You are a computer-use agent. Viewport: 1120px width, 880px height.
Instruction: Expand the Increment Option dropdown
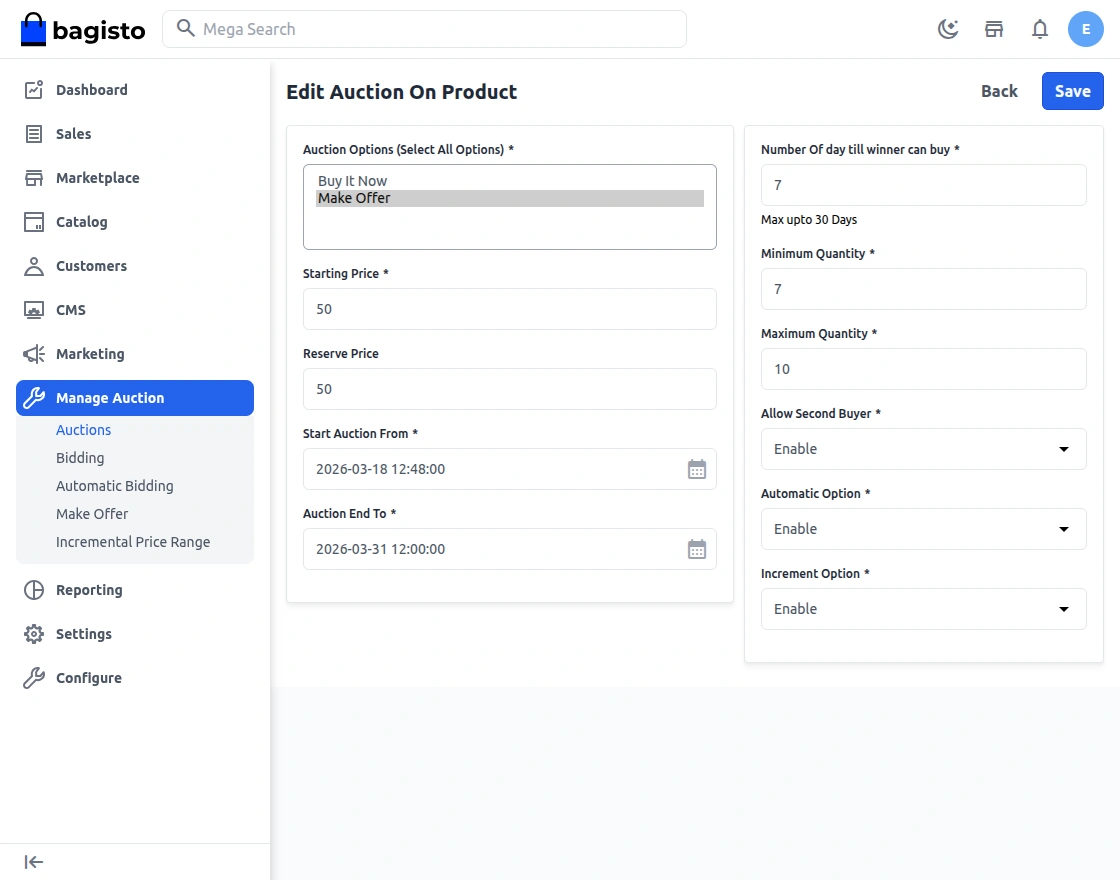[923, 609]
